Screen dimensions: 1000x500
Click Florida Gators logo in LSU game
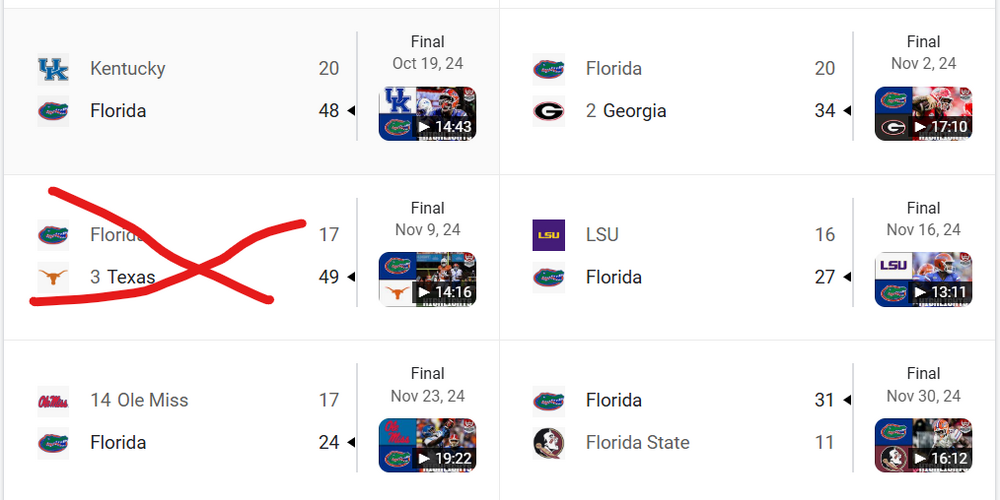(x=548, y=277)
